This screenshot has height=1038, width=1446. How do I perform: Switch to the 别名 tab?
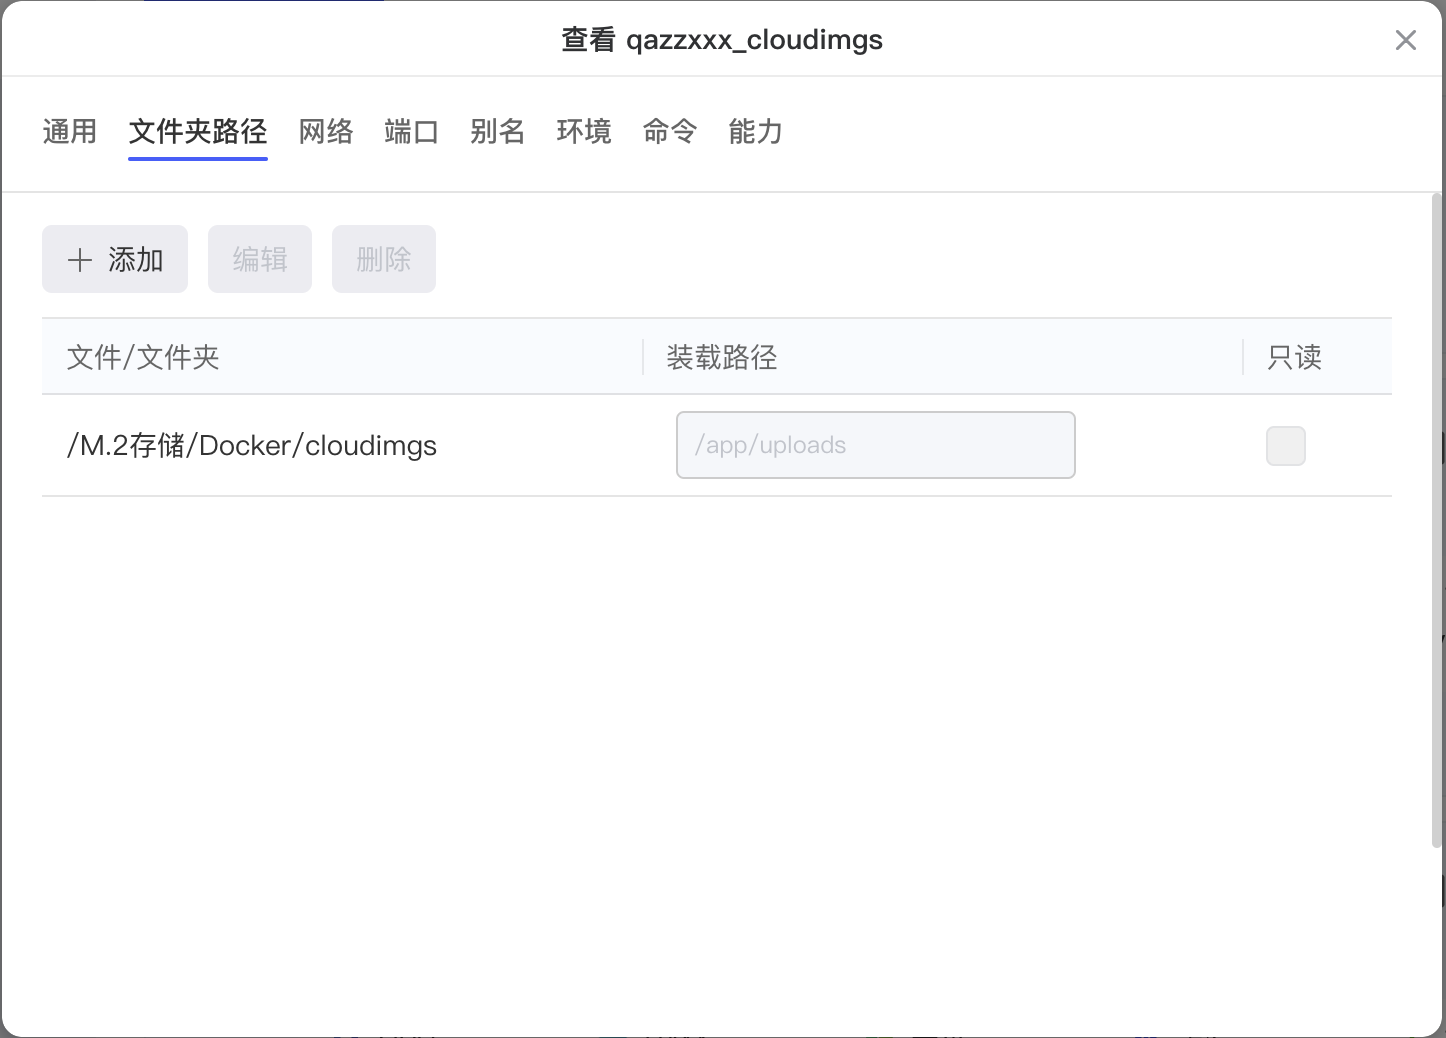498,131
